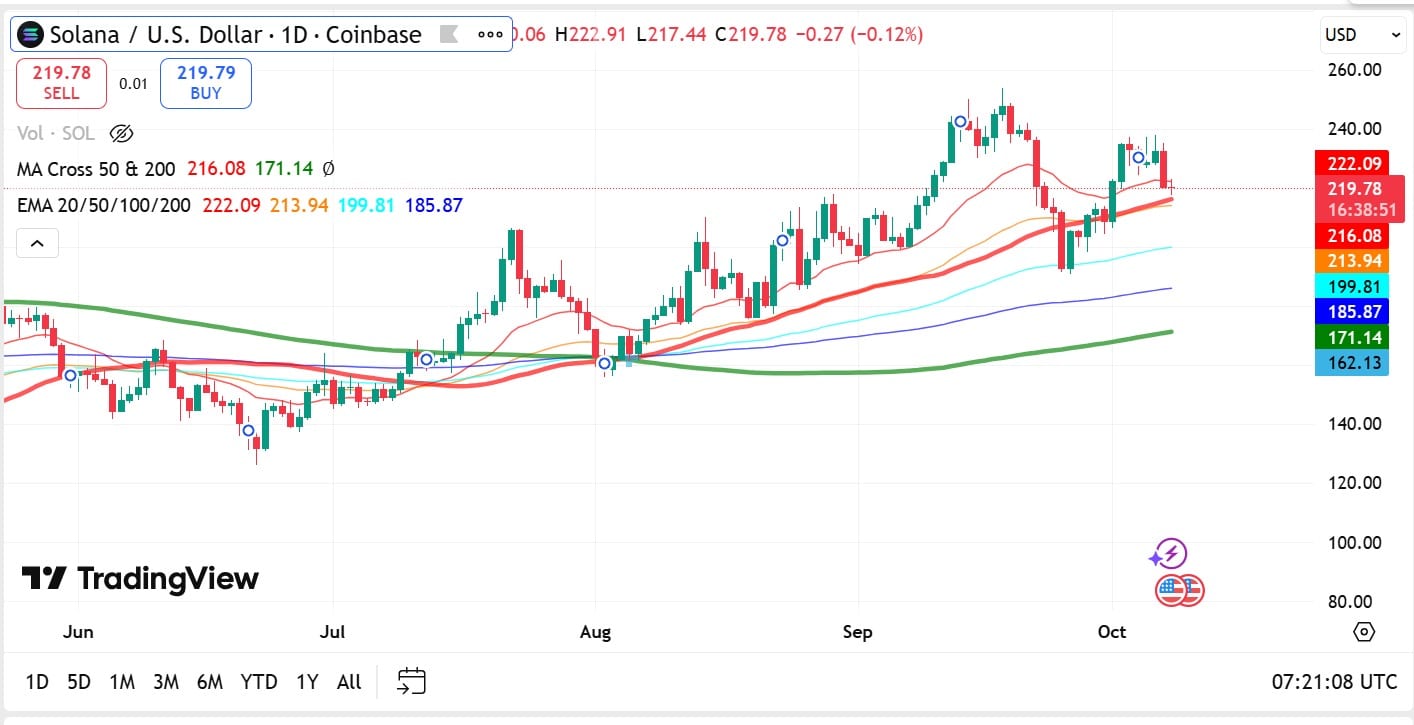Viewport: 1414px width, 725px height.
Task: Open the go-to-date calendar icon
Action: [411, 682]
